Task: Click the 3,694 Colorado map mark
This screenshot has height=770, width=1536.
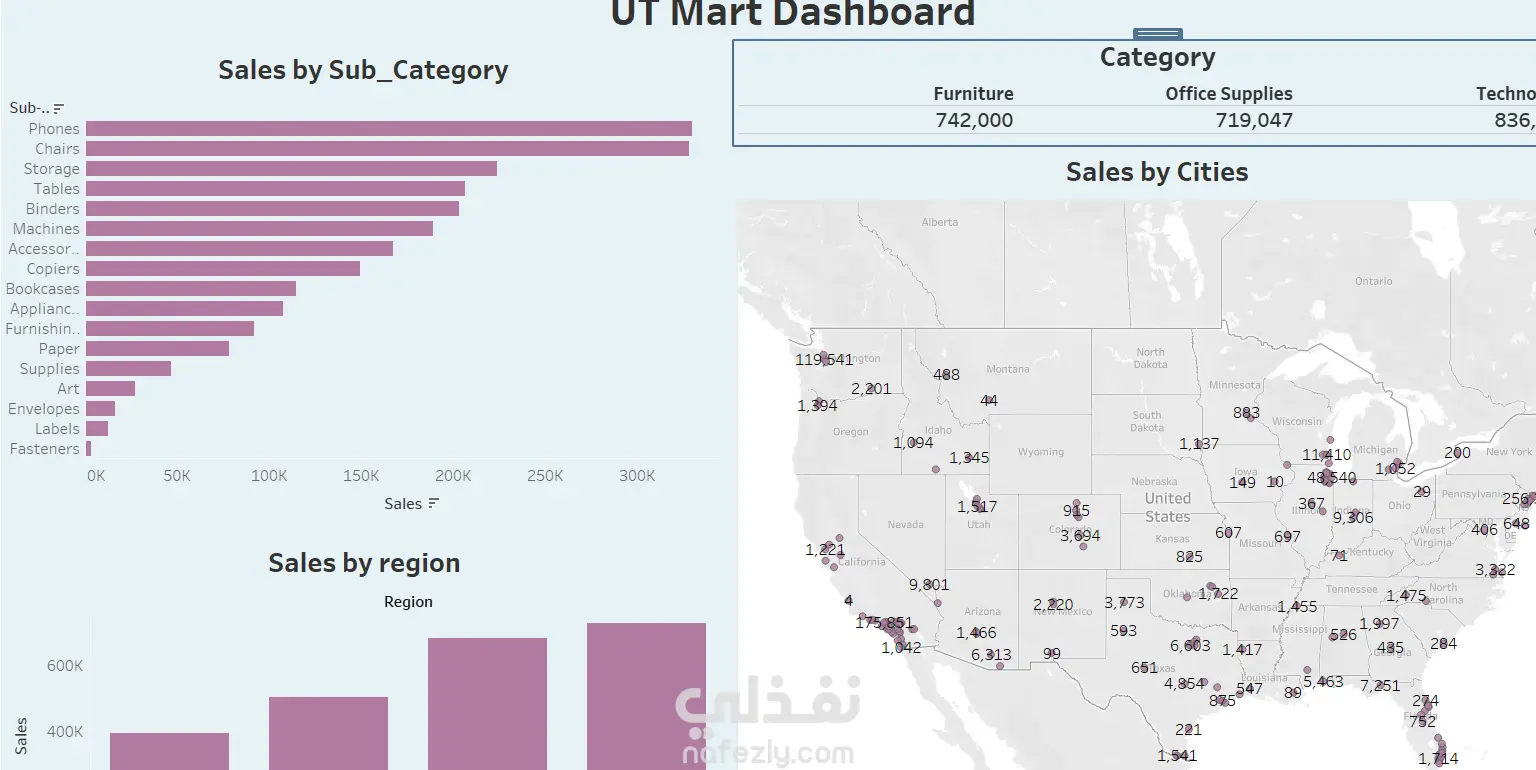Action: pos(1080,535)
